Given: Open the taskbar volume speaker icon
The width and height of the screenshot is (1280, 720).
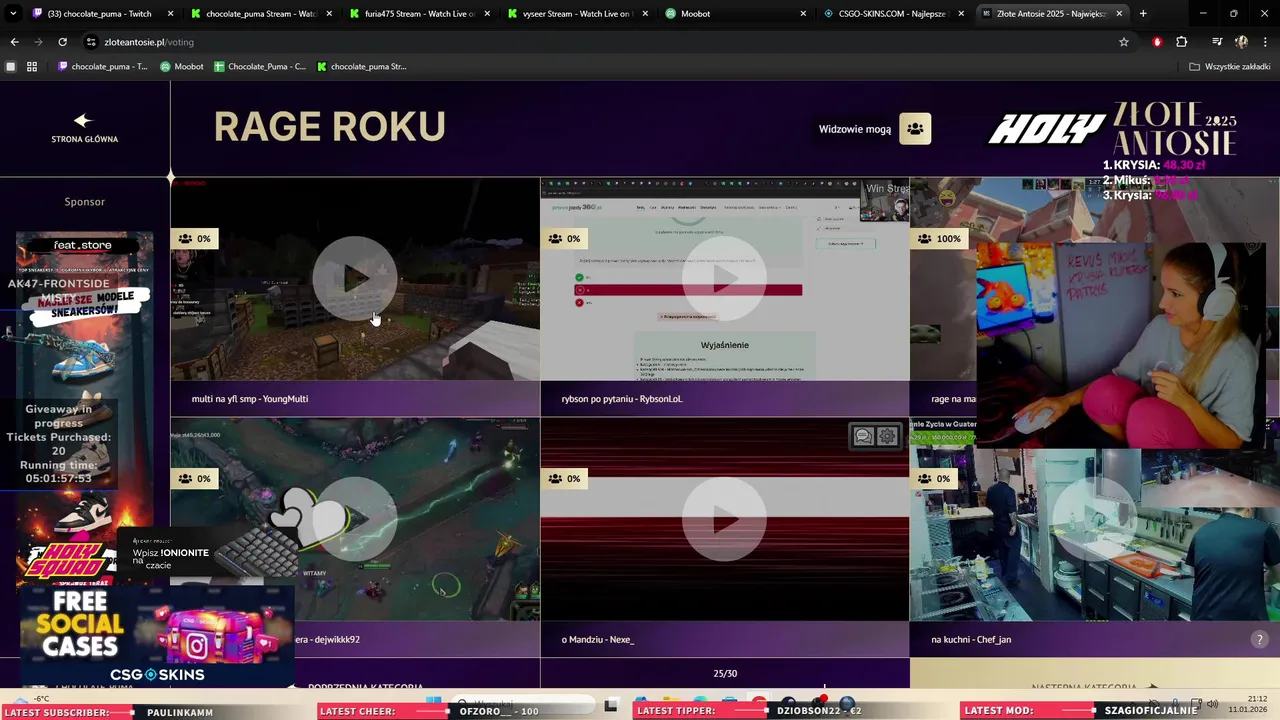Looking at the screenshot, I should coord(1212,704).
